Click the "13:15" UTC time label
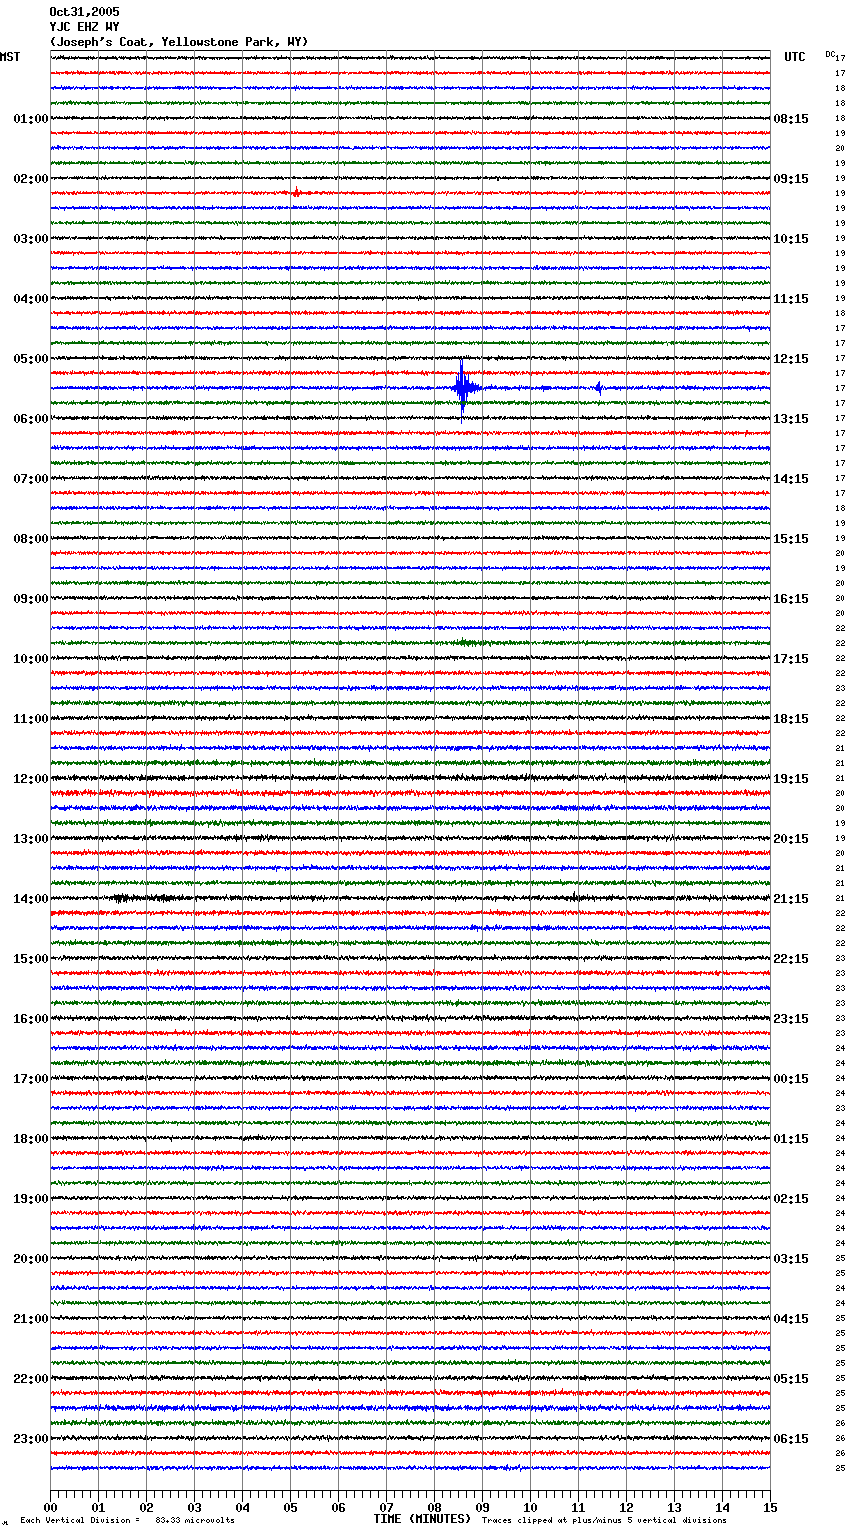 tap(791, 419)
